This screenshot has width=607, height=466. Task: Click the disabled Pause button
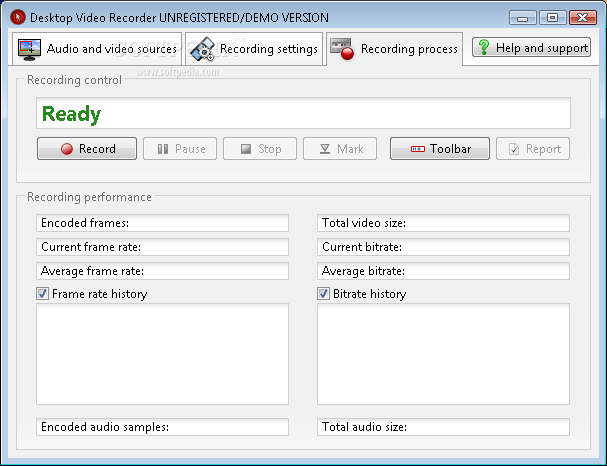pos(180,149)
